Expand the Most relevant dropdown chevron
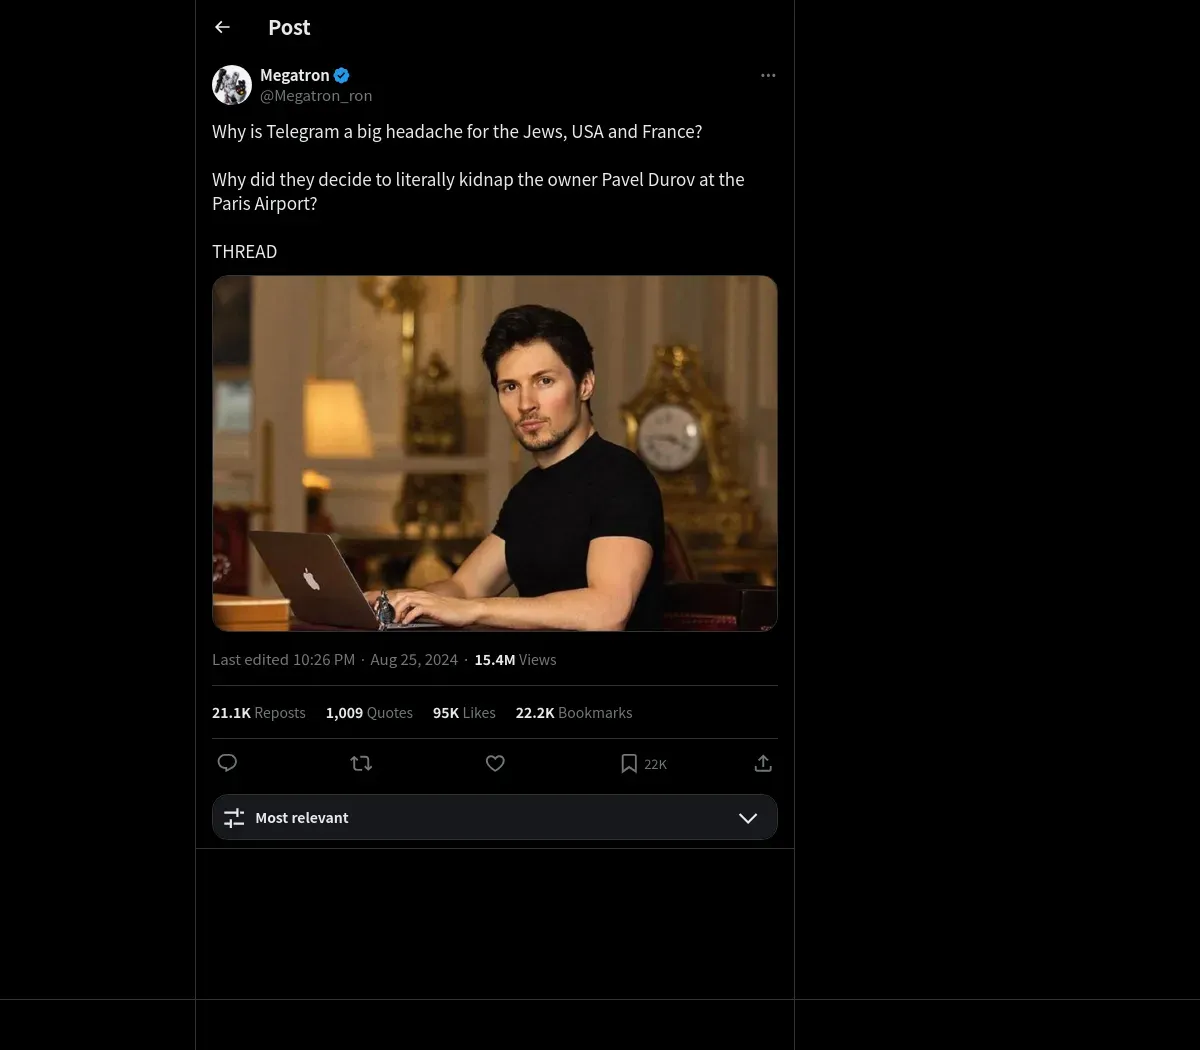Image resolution: width=1200 pixels, height=1050 pixels. (748, 818)
